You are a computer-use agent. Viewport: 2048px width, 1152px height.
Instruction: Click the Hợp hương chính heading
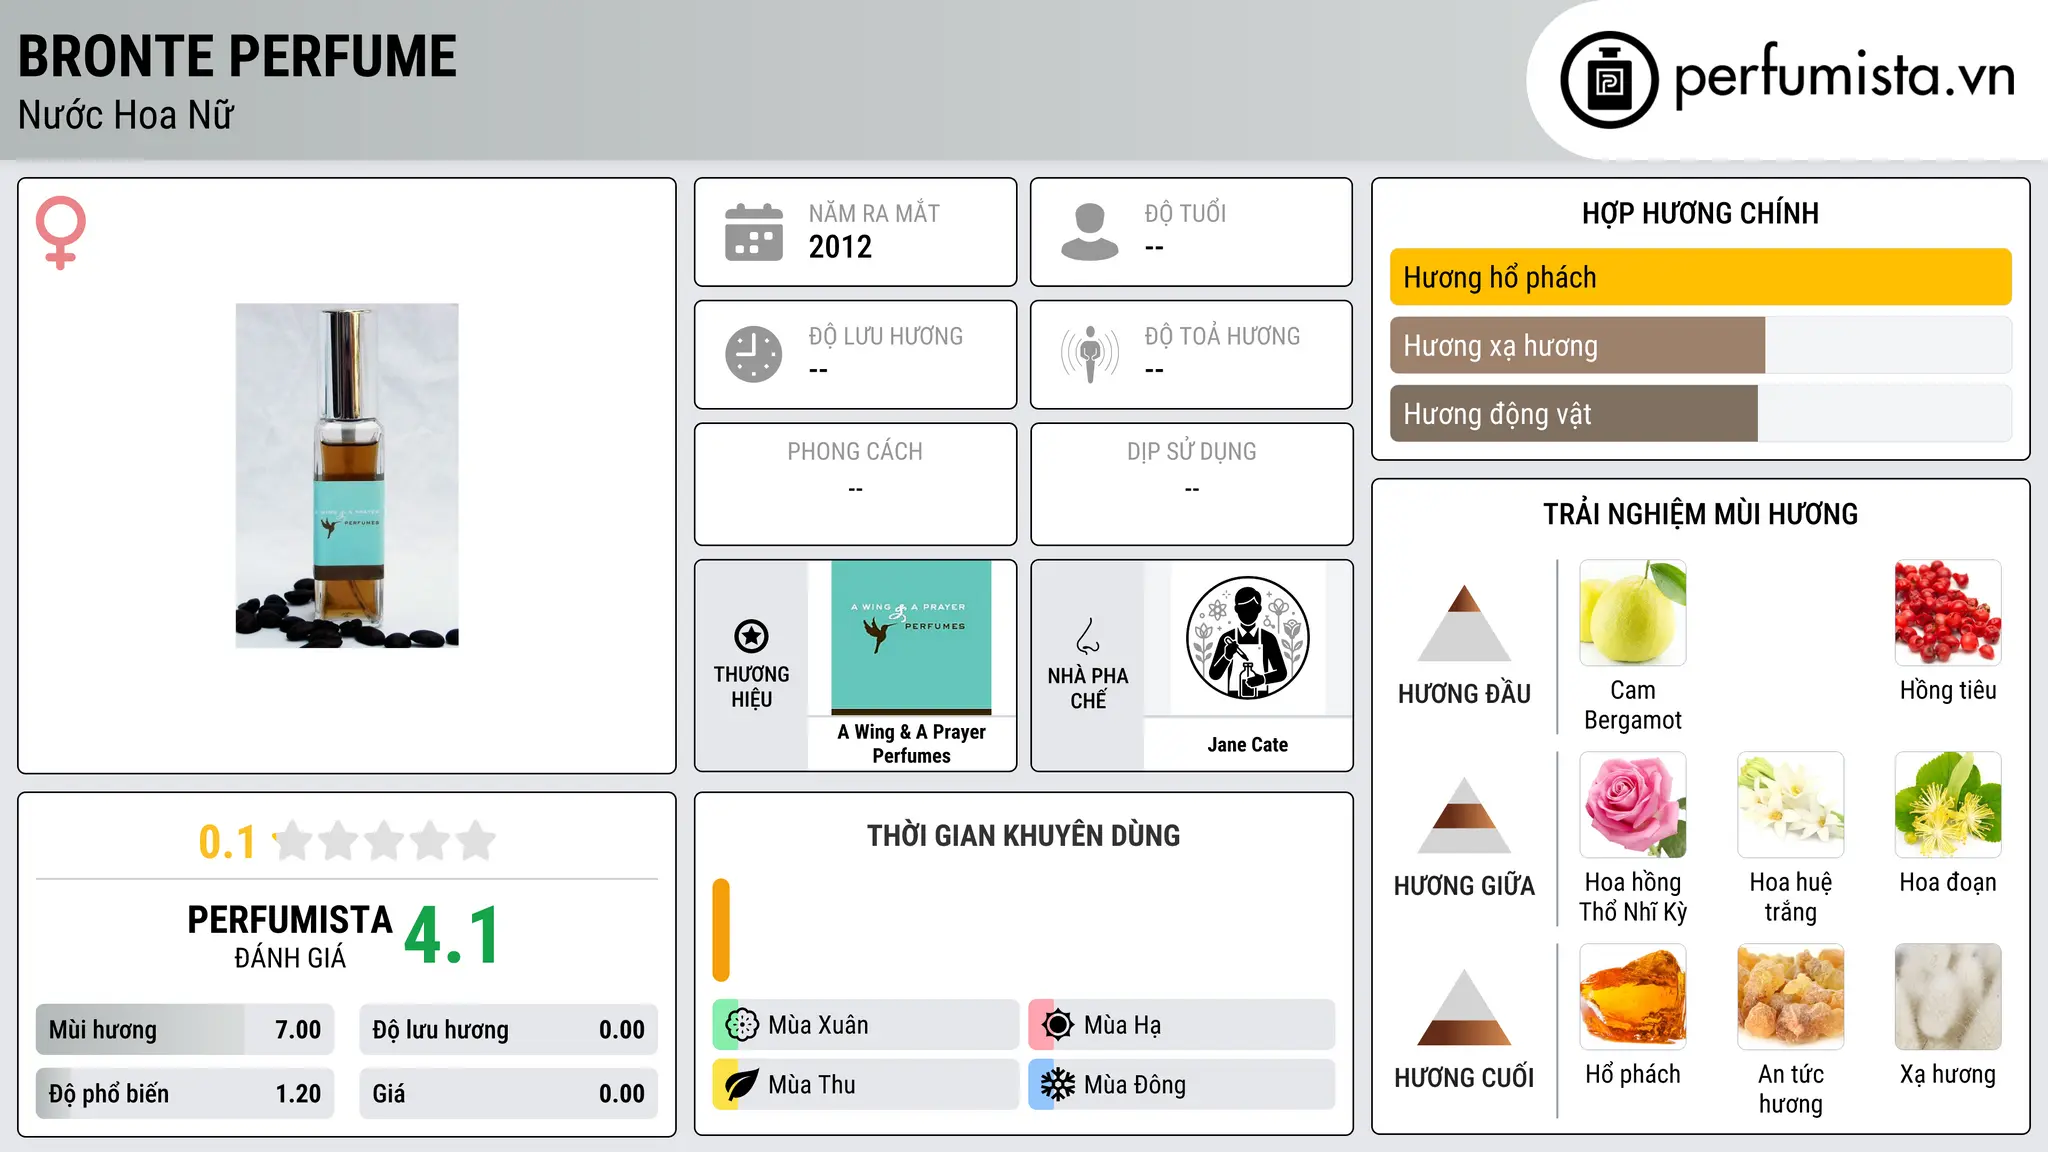click(1700, 213)
